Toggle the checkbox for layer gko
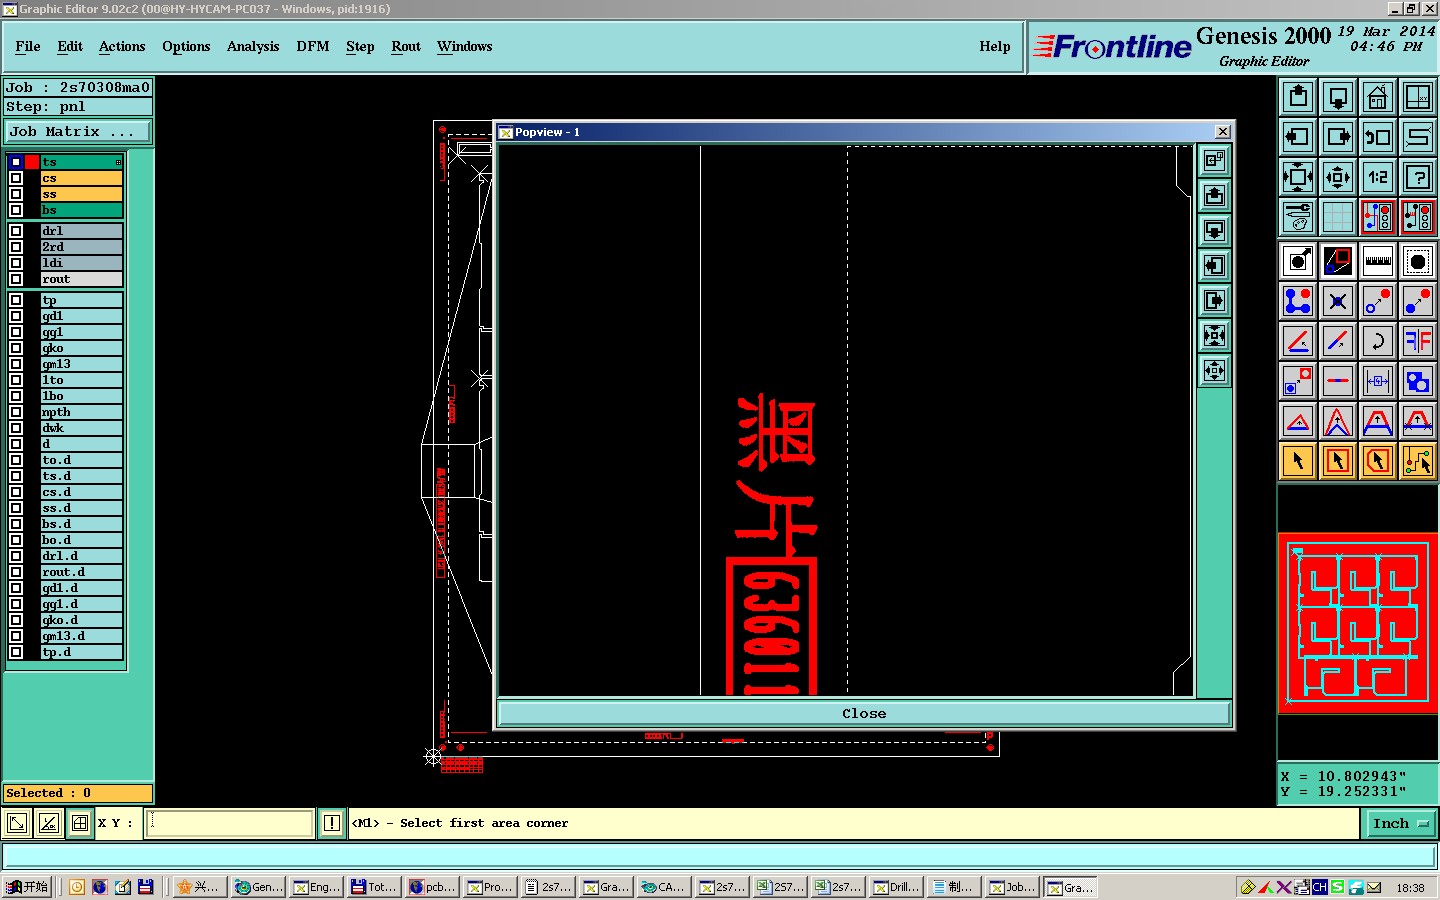 pos(16,348)
